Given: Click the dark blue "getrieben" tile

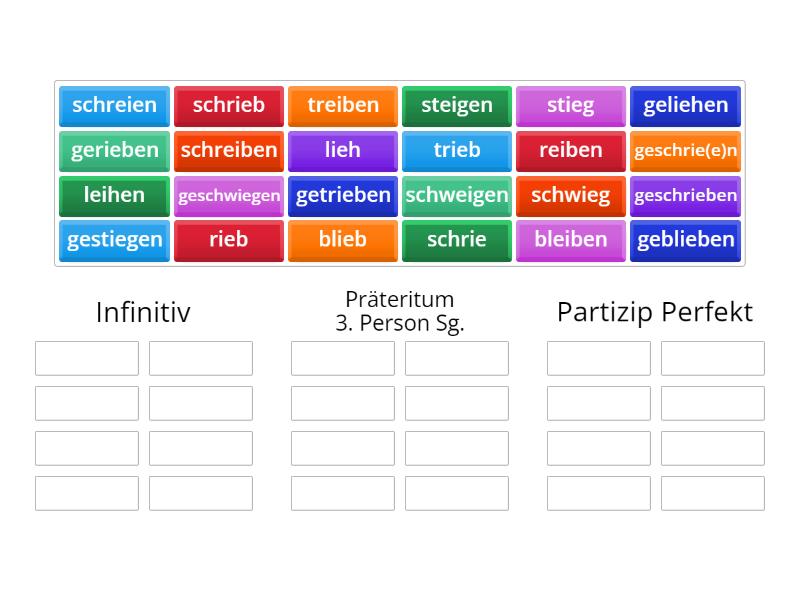Looking at the screenshot, I should tap(342, 195).
